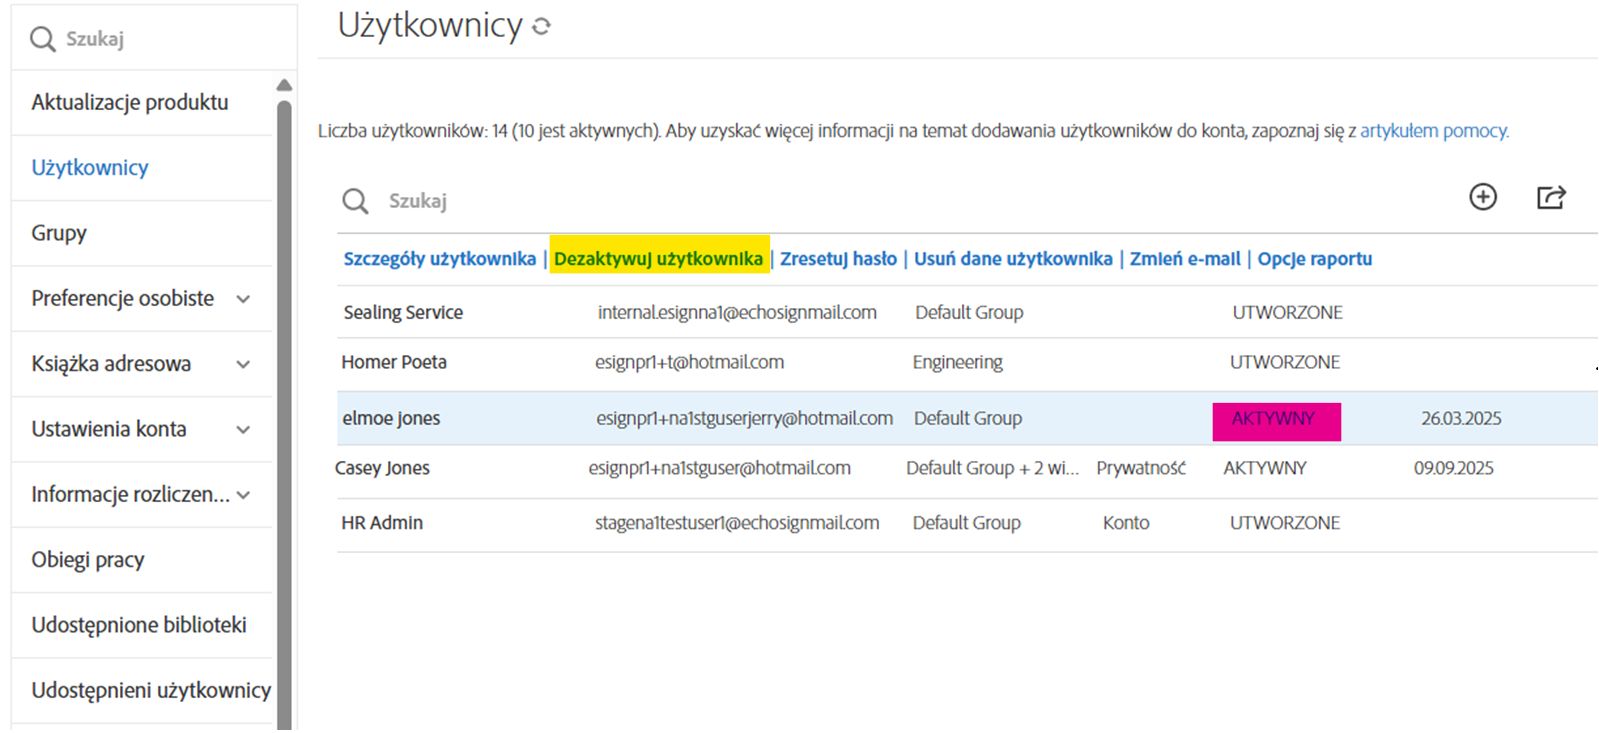The width and height of the screenshot is (1599, 733).
Task: Open the artykułem pomocy help link
Action: coord(1433,131)
